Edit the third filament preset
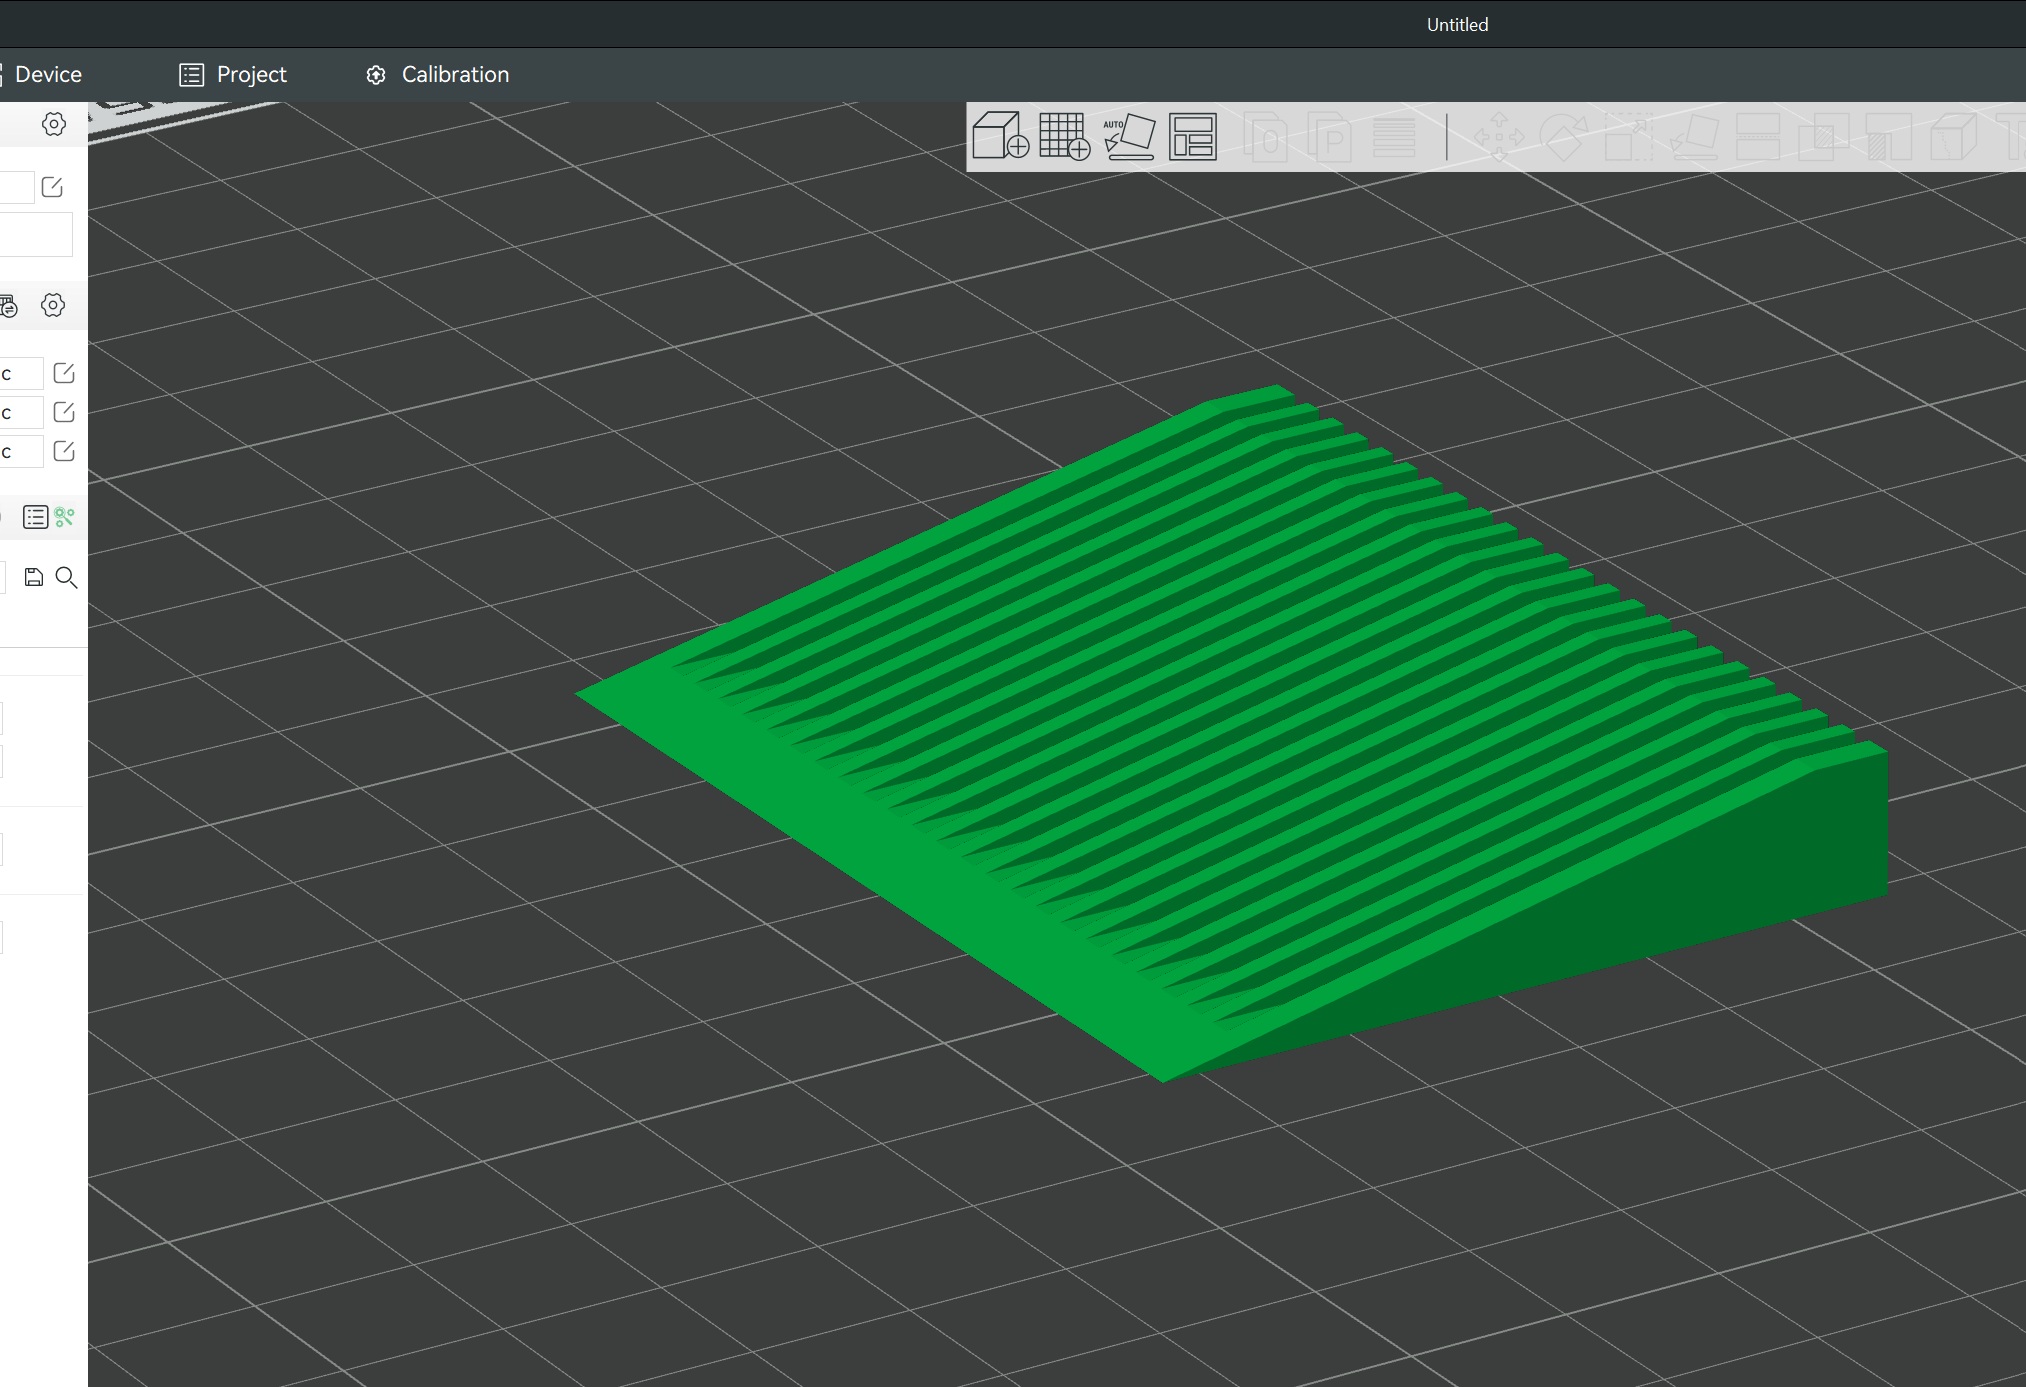The width and height of the screenshot is (2026, 1387). click(x=64, y=451)
